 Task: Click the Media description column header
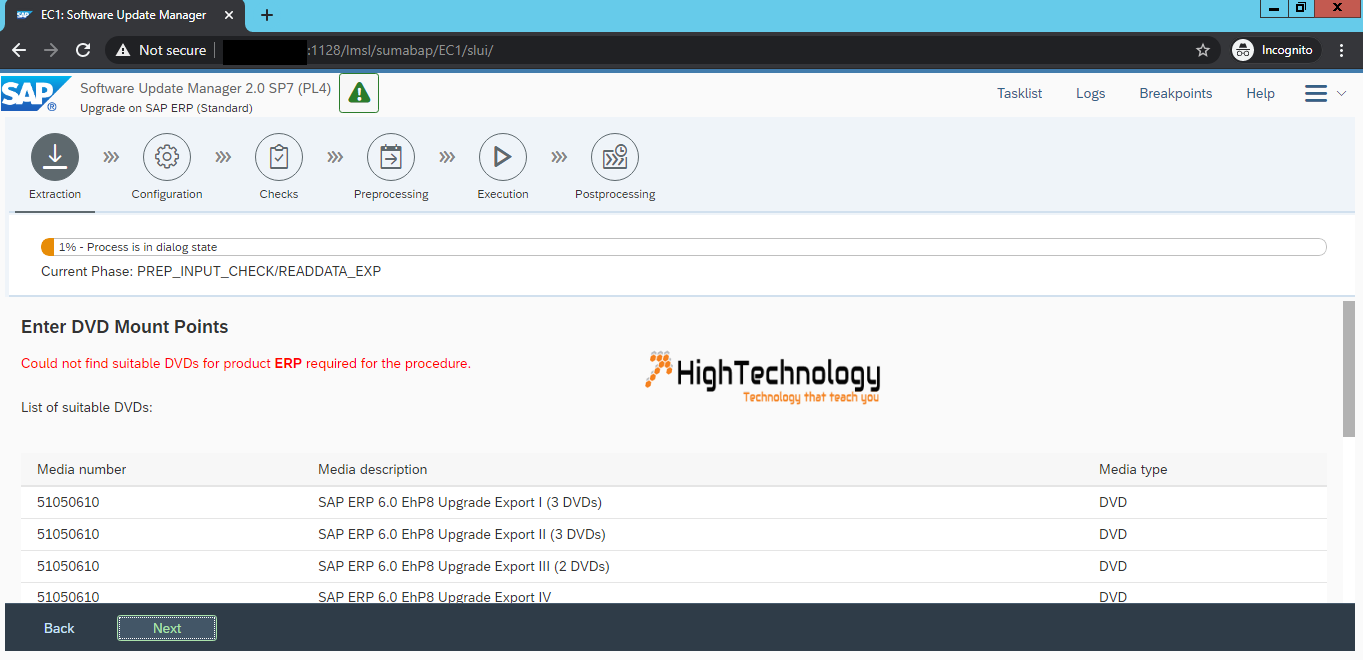point(372,469)
